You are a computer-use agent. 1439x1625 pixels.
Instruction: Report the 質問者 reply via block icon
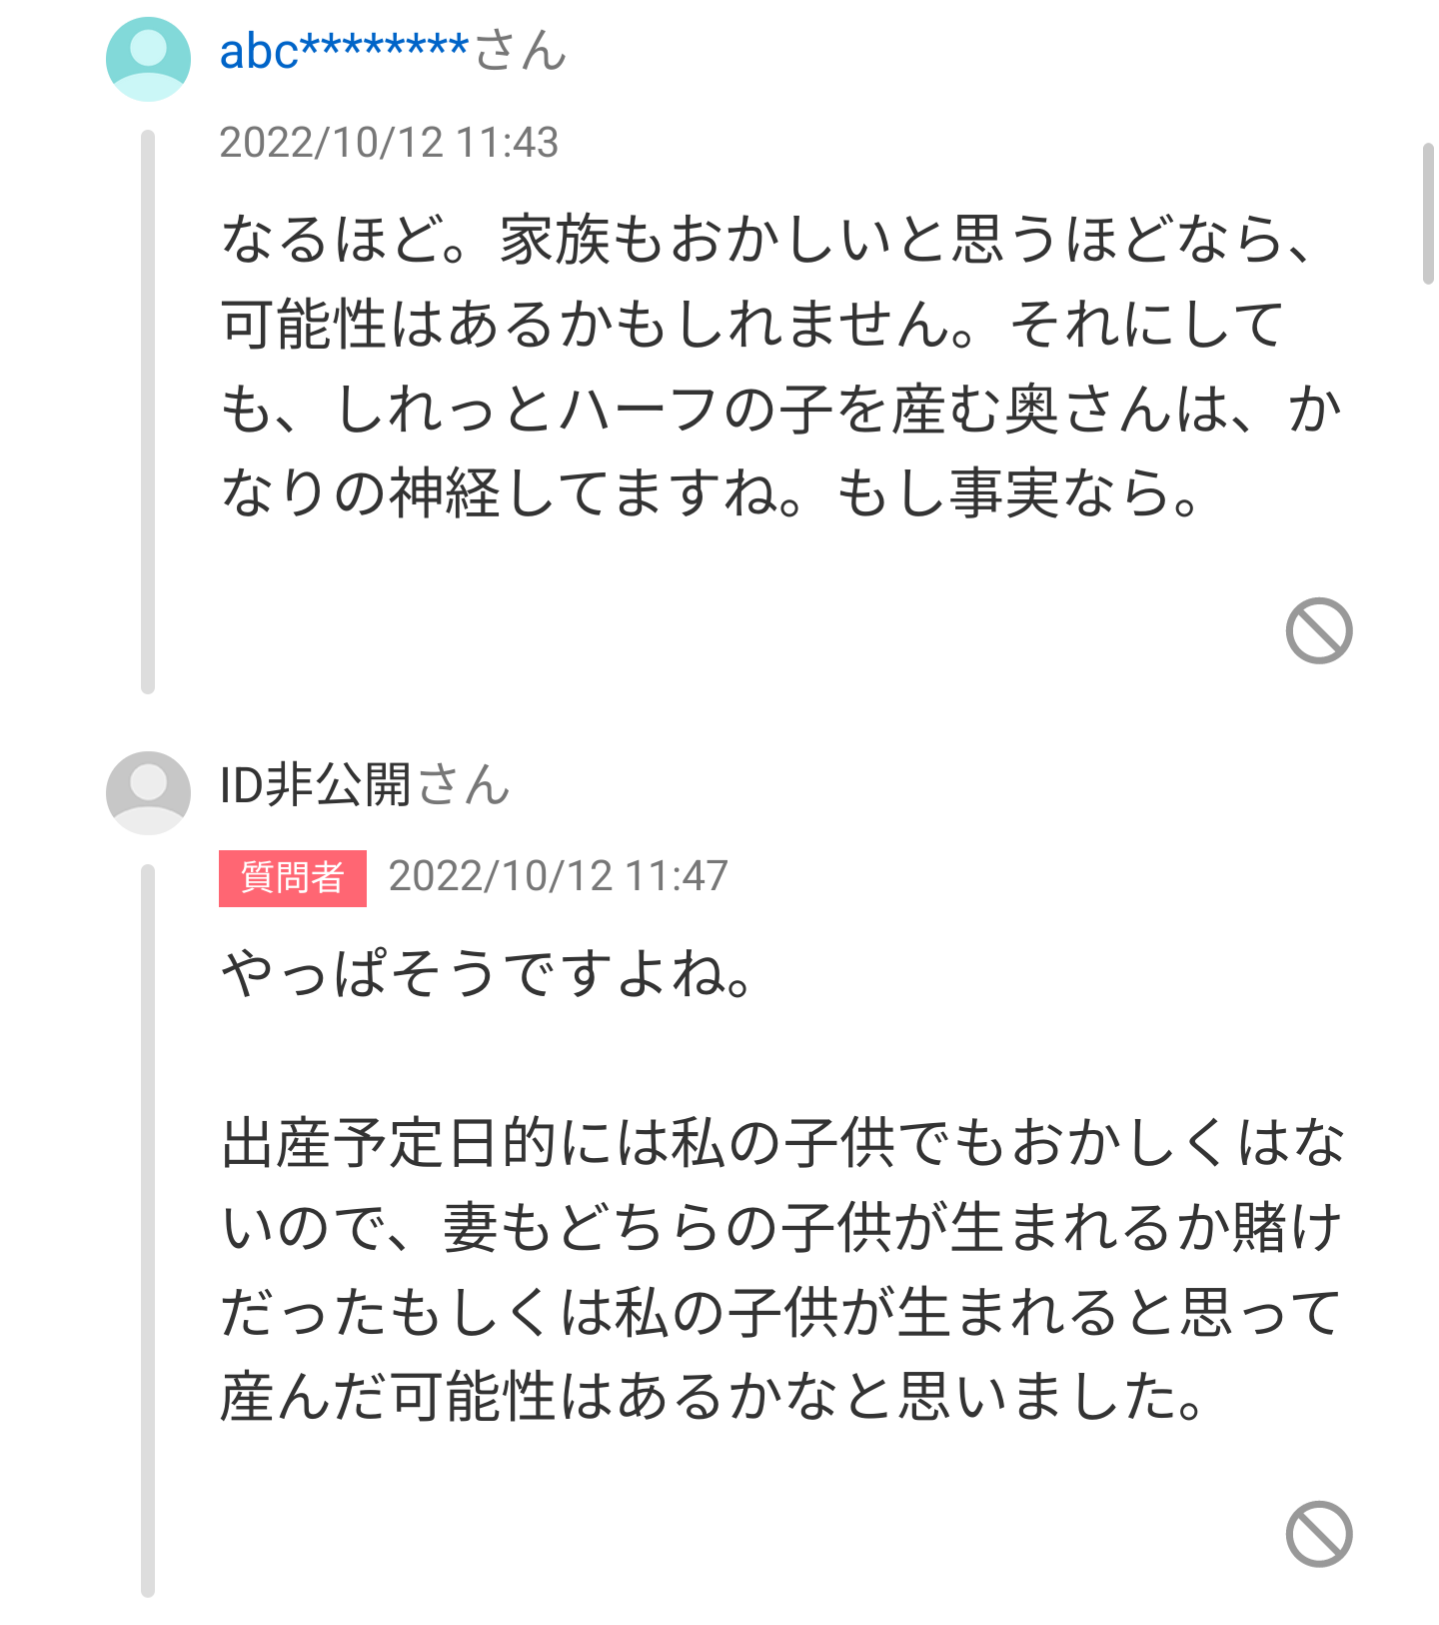(1319, 1534)
